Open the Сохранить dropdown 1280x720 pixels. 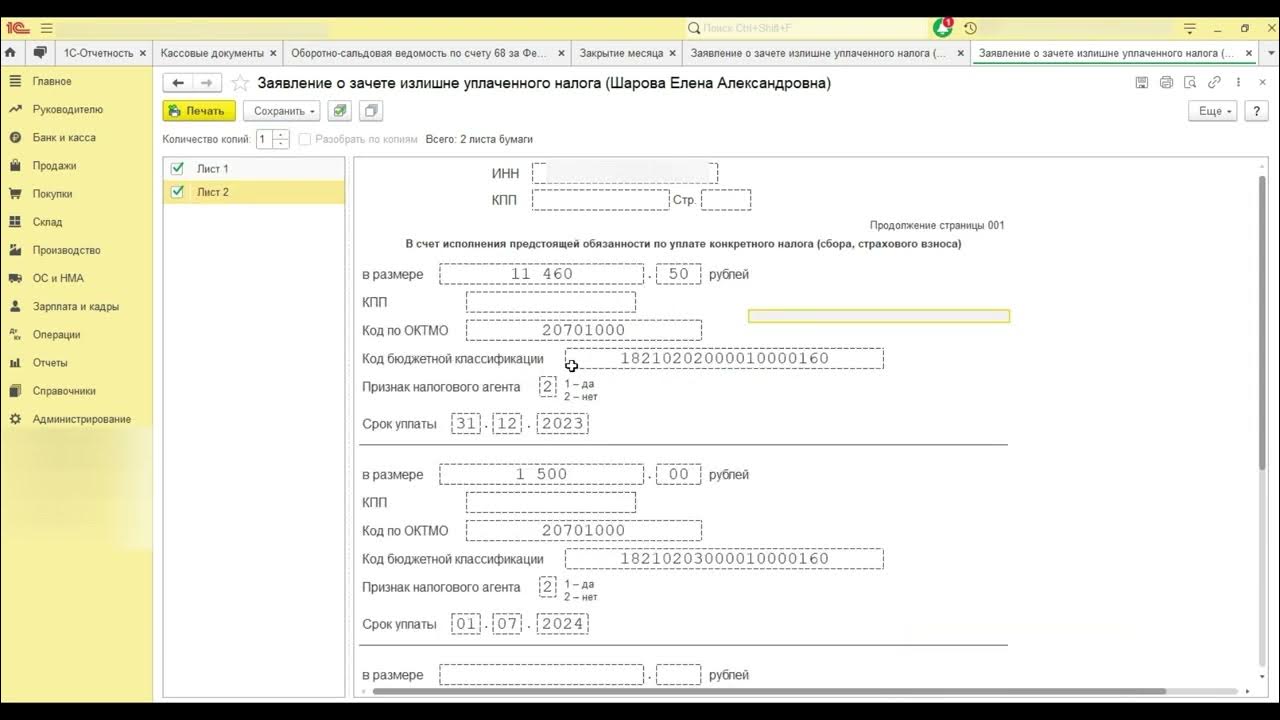click(284, 111)
